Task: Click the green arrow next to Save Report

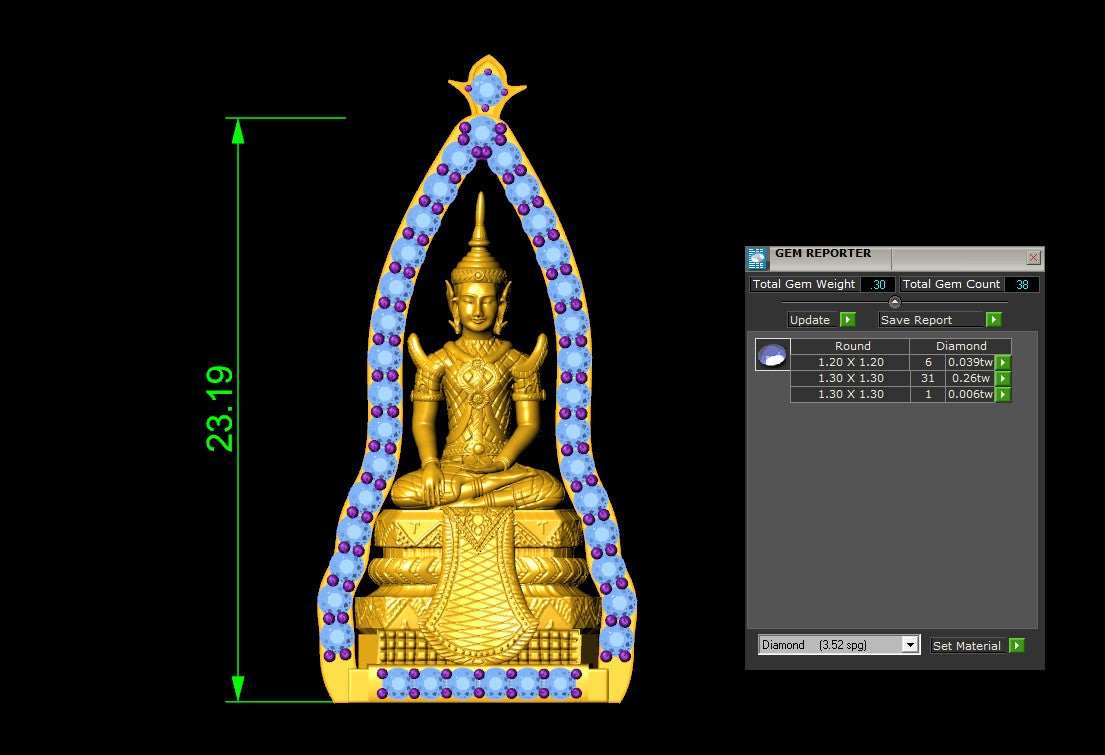Action: (x=994, y=319)
